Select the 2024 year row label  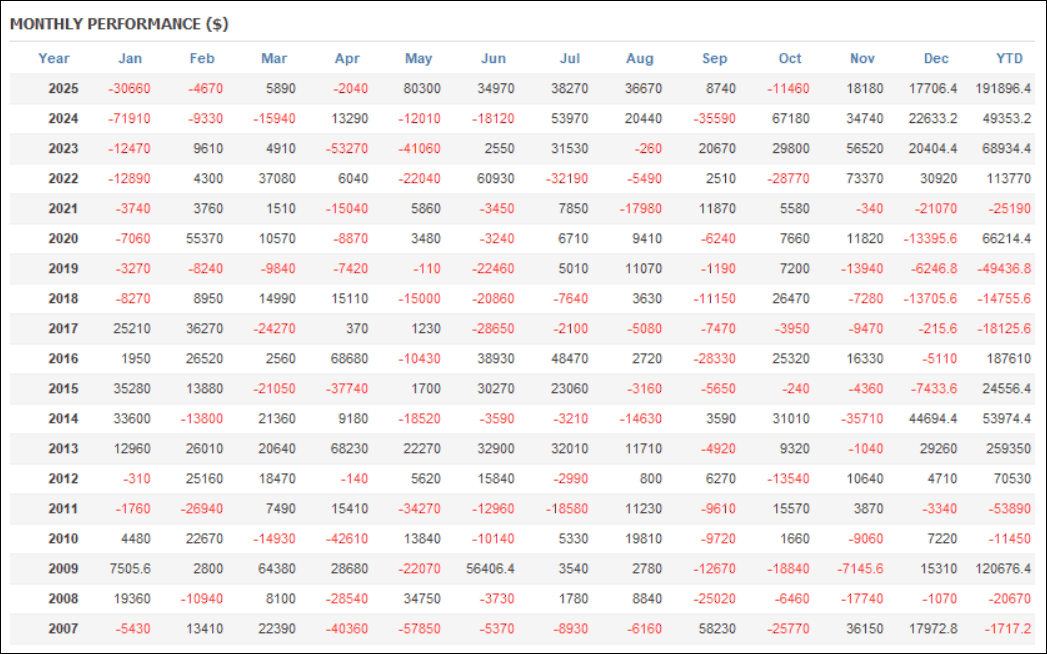[x=63, y=118]
